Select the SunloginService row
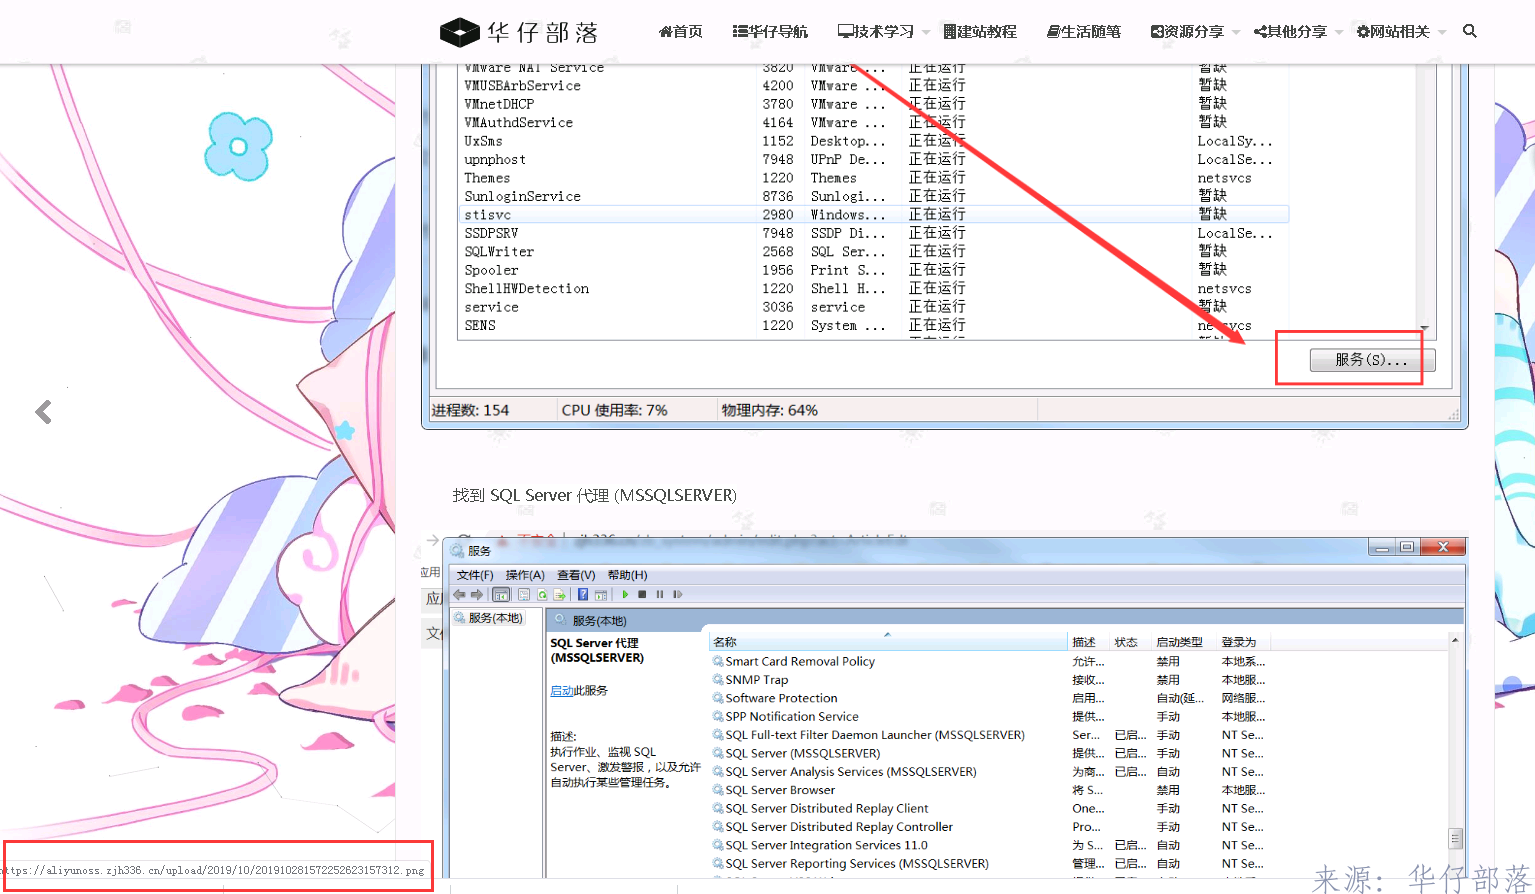The height and width of the screenshot is (894, 1535). (x=873, y=197)
